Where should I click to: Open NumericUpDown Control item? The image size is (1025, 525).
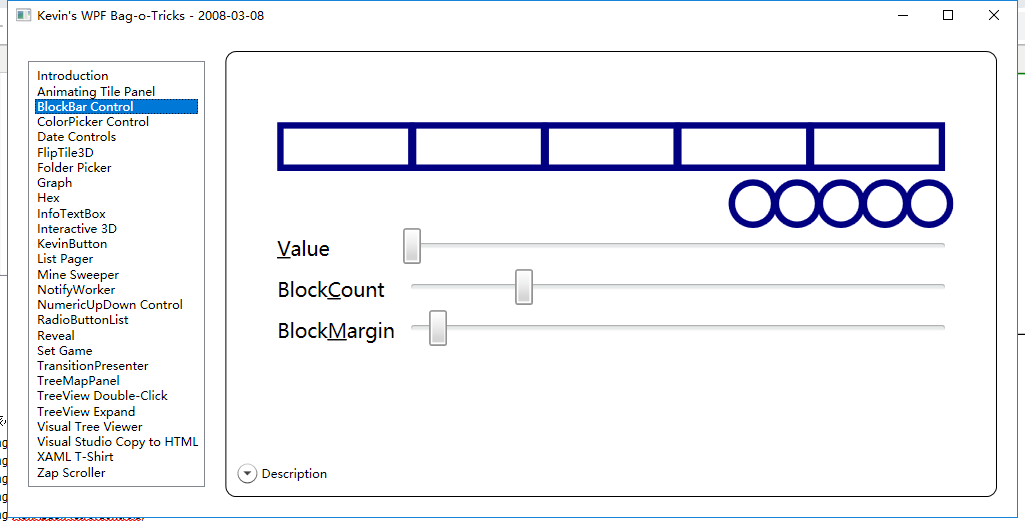tap(110, 305)
